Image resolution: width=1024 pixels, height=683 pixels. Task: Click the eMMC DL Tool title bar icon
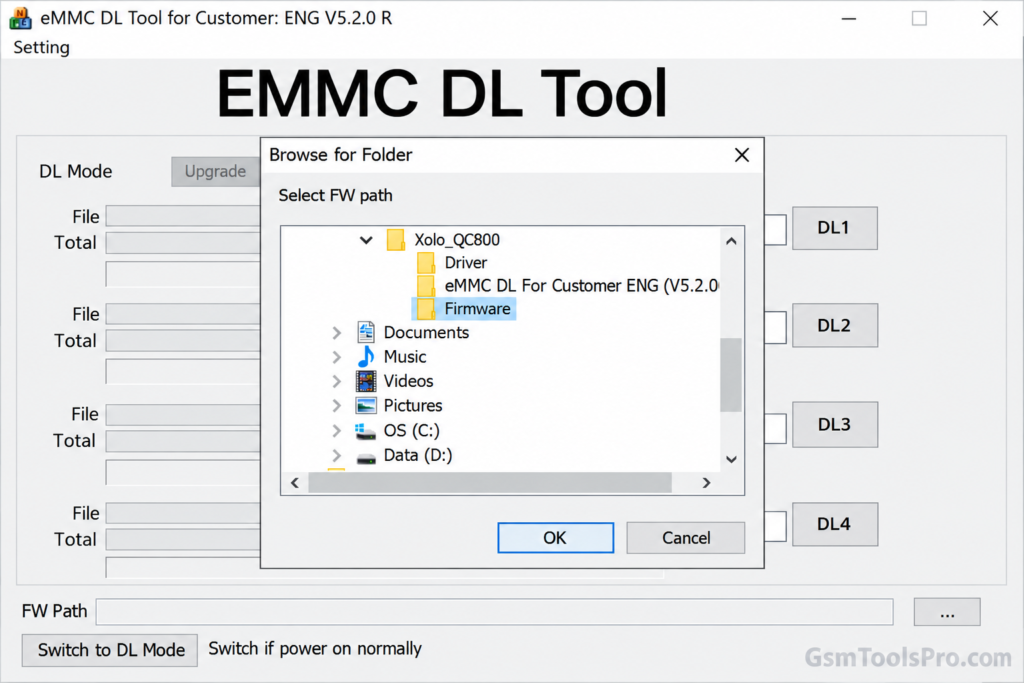point(20,18)
